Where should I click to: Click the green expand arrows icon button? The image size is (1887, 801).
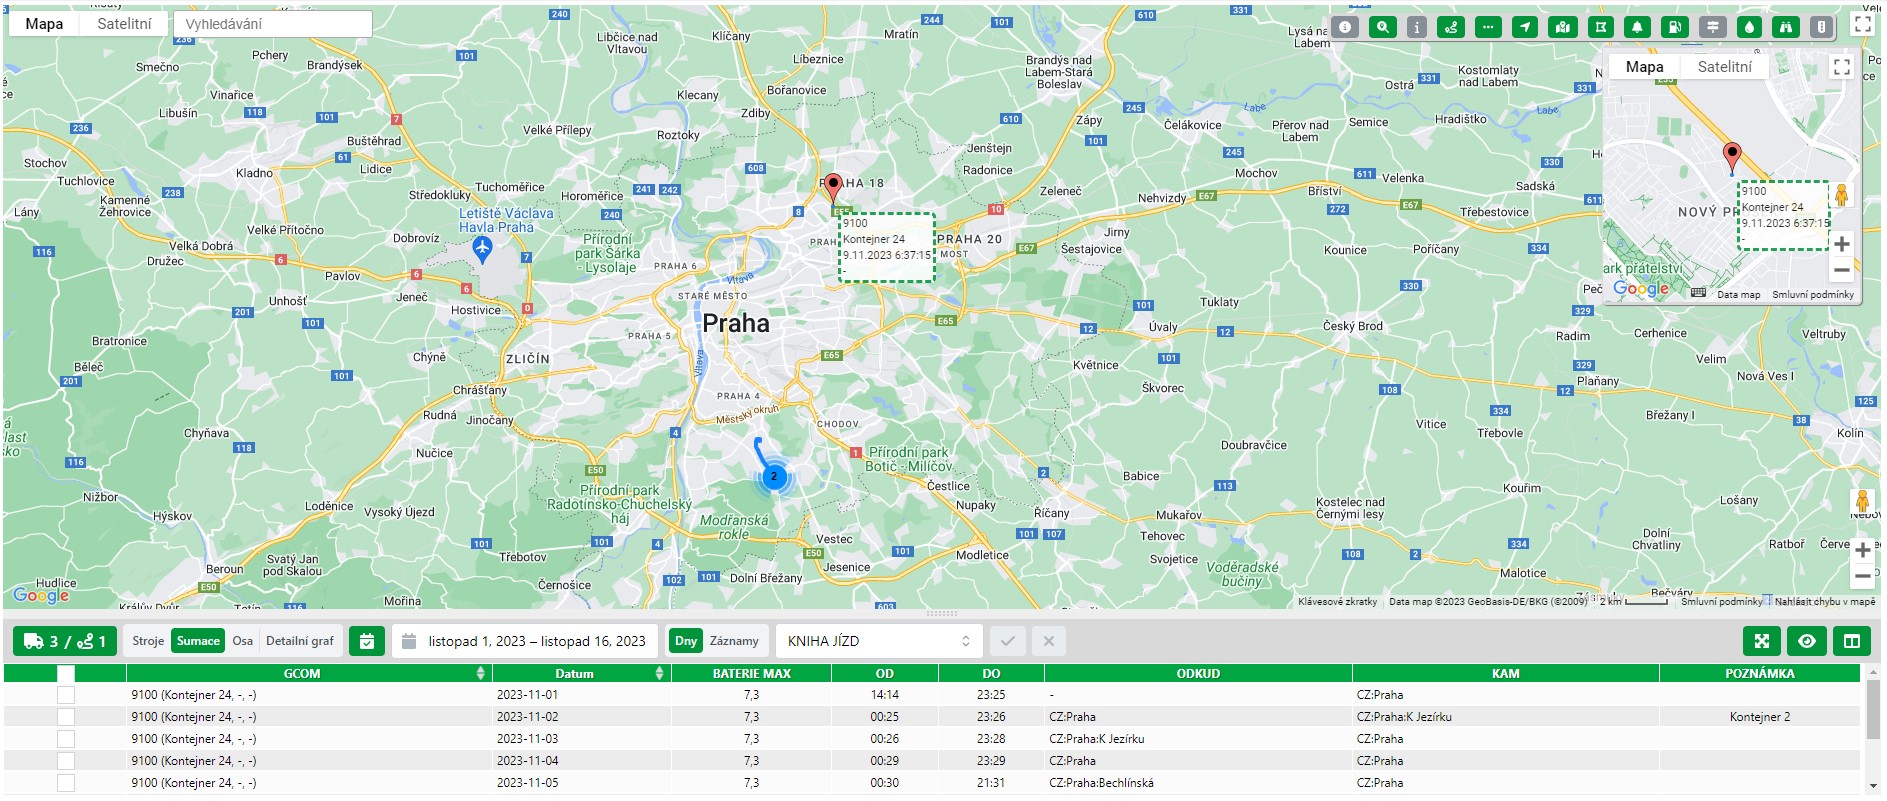tap(1762, 641)
